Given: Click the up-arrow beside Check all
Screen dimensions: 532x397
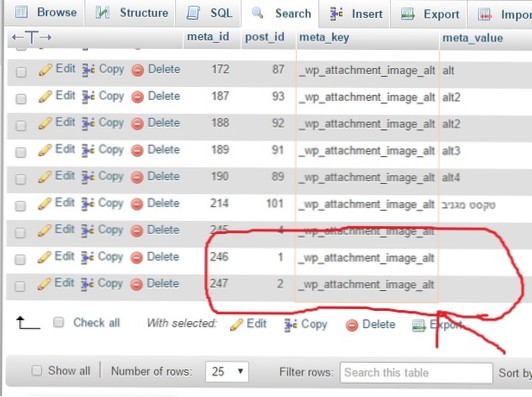Looking at the screenshot, I should 28,323.
